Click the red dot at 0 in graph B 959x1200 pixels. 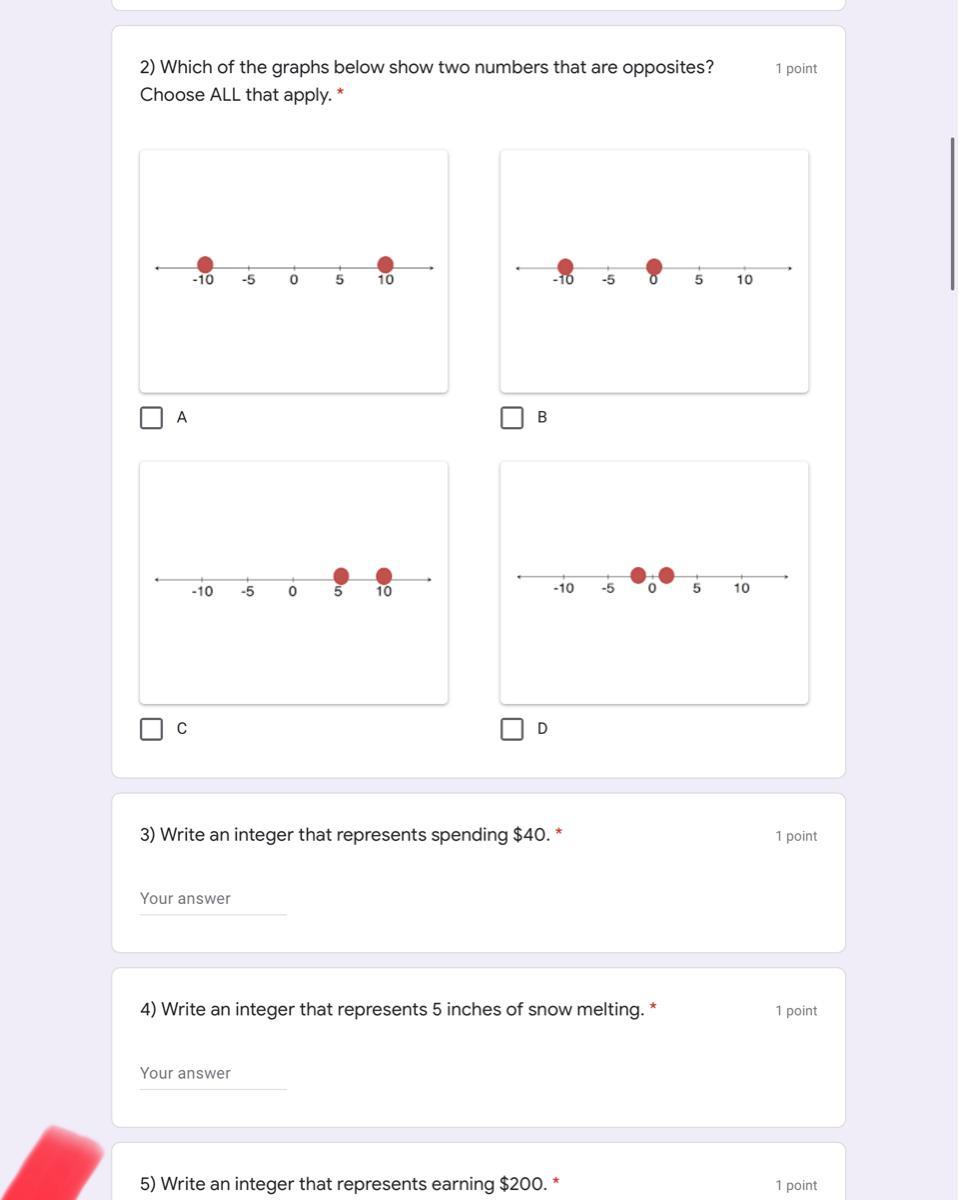654,266
